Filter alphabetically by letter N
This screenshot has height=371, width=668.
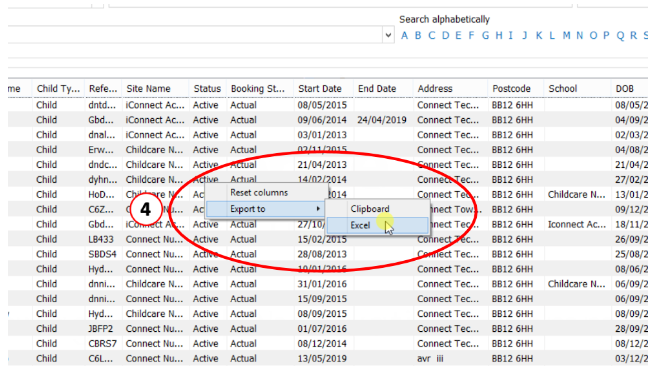pyautogui.click(x=579, y=35)
